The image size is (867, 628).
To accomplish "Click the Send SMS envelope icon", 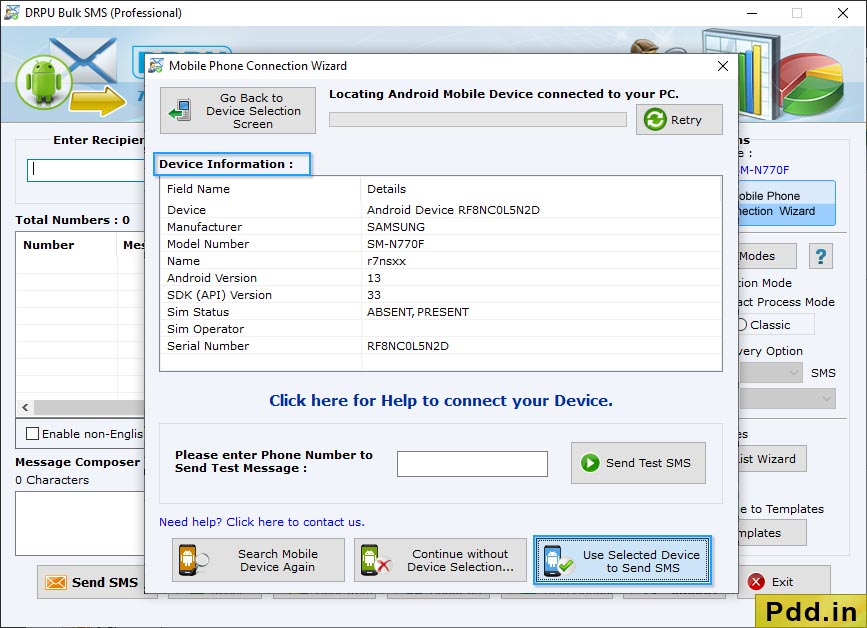I will (x=56, y=582).
